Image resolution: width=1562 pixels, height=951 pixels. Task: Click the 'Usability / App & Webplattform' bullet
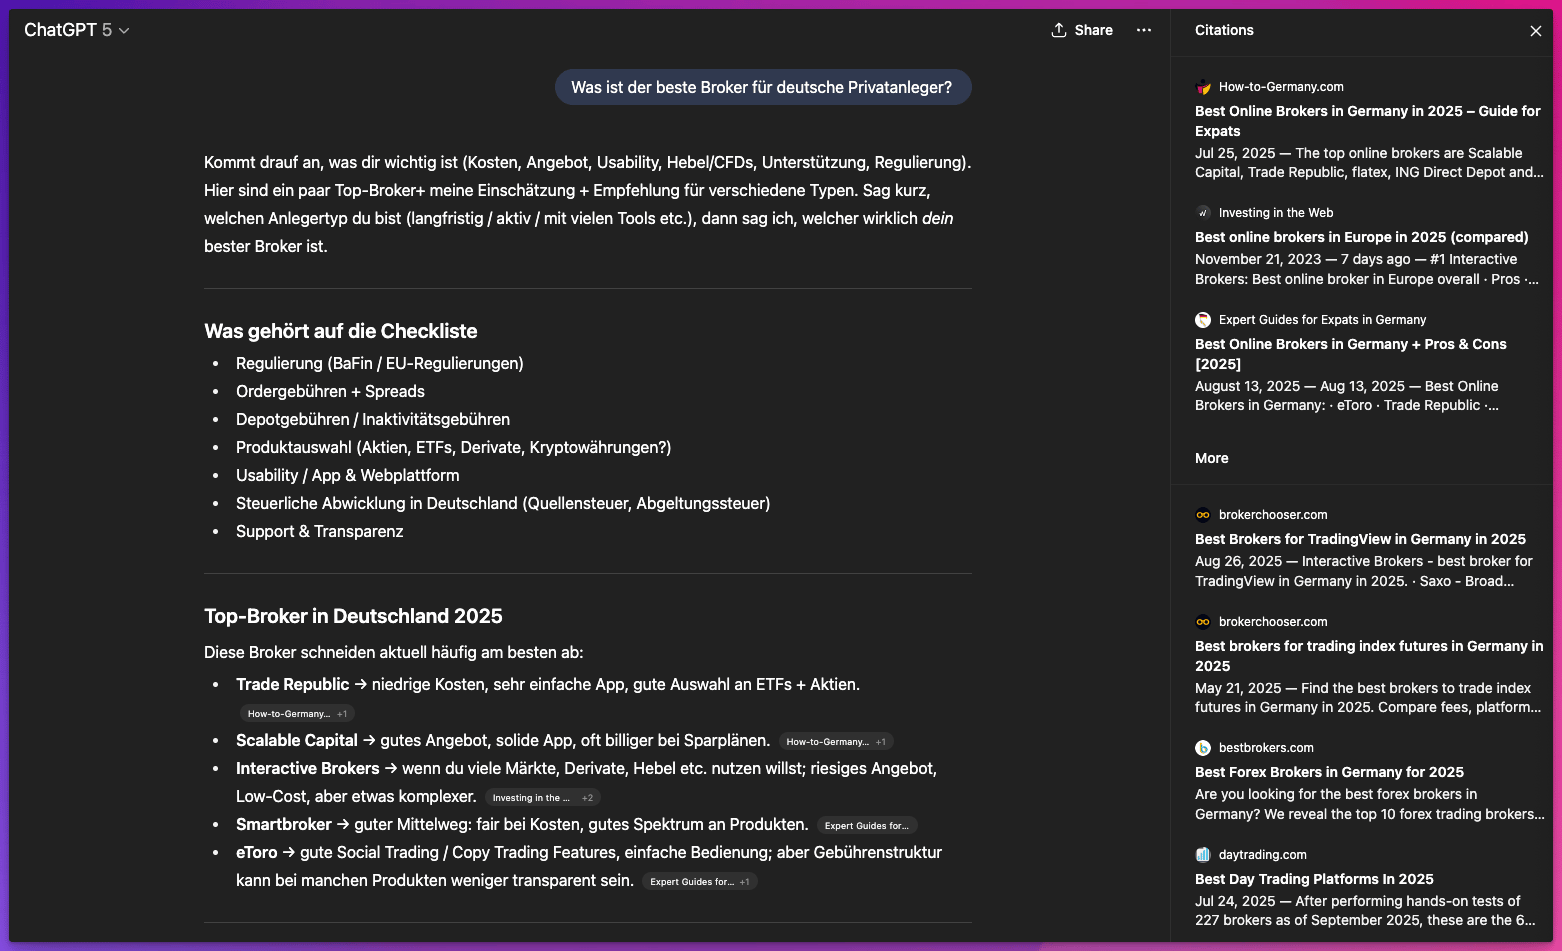click(x=348, y=476)
